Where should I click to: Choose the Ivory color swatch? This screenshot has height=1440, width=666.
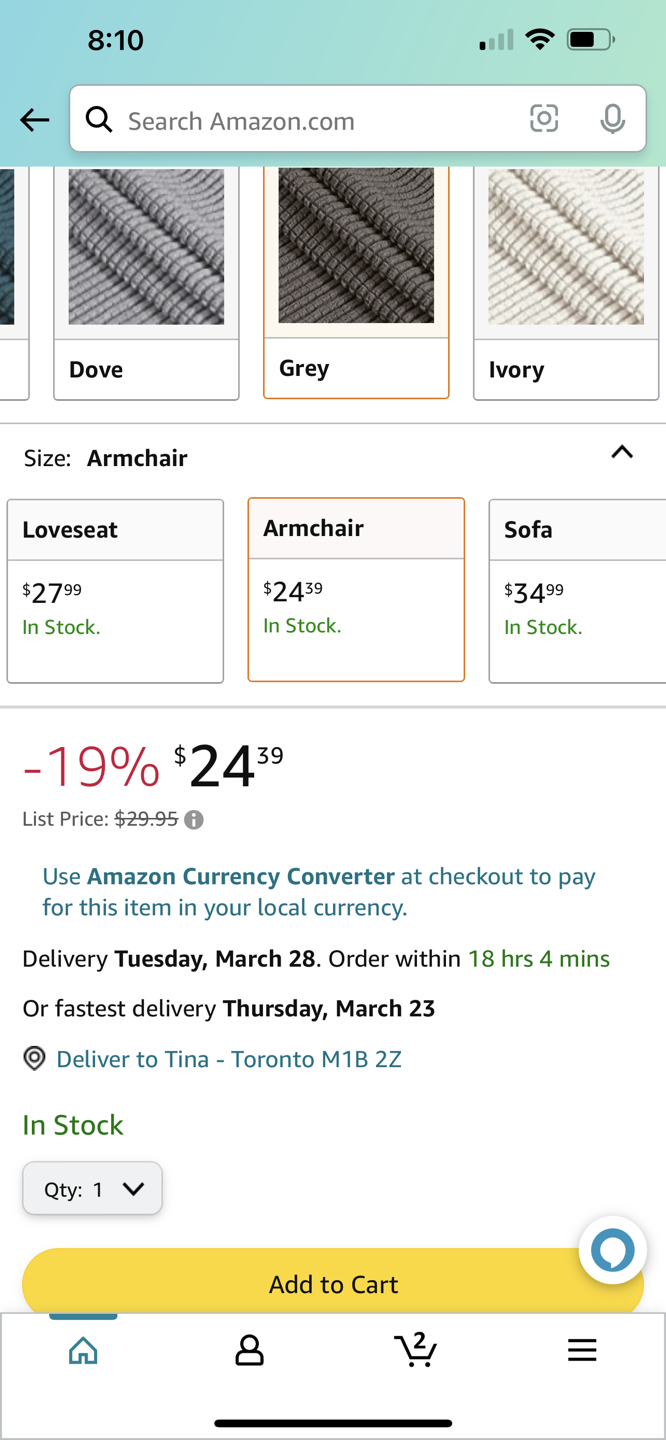(x=566, y=284)
